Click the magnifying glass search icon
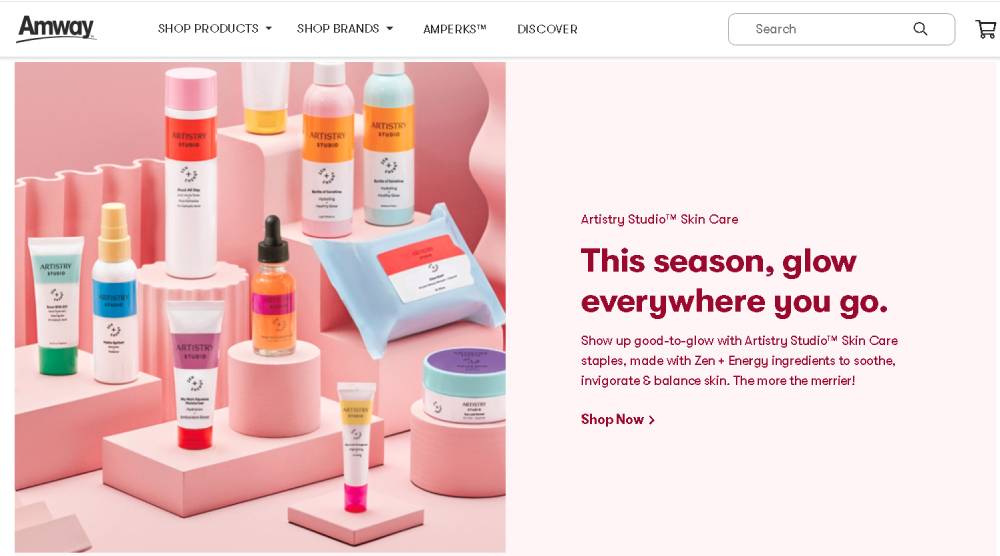The image size is (1000, 556). pyautogui.click(x=920, y=29)
